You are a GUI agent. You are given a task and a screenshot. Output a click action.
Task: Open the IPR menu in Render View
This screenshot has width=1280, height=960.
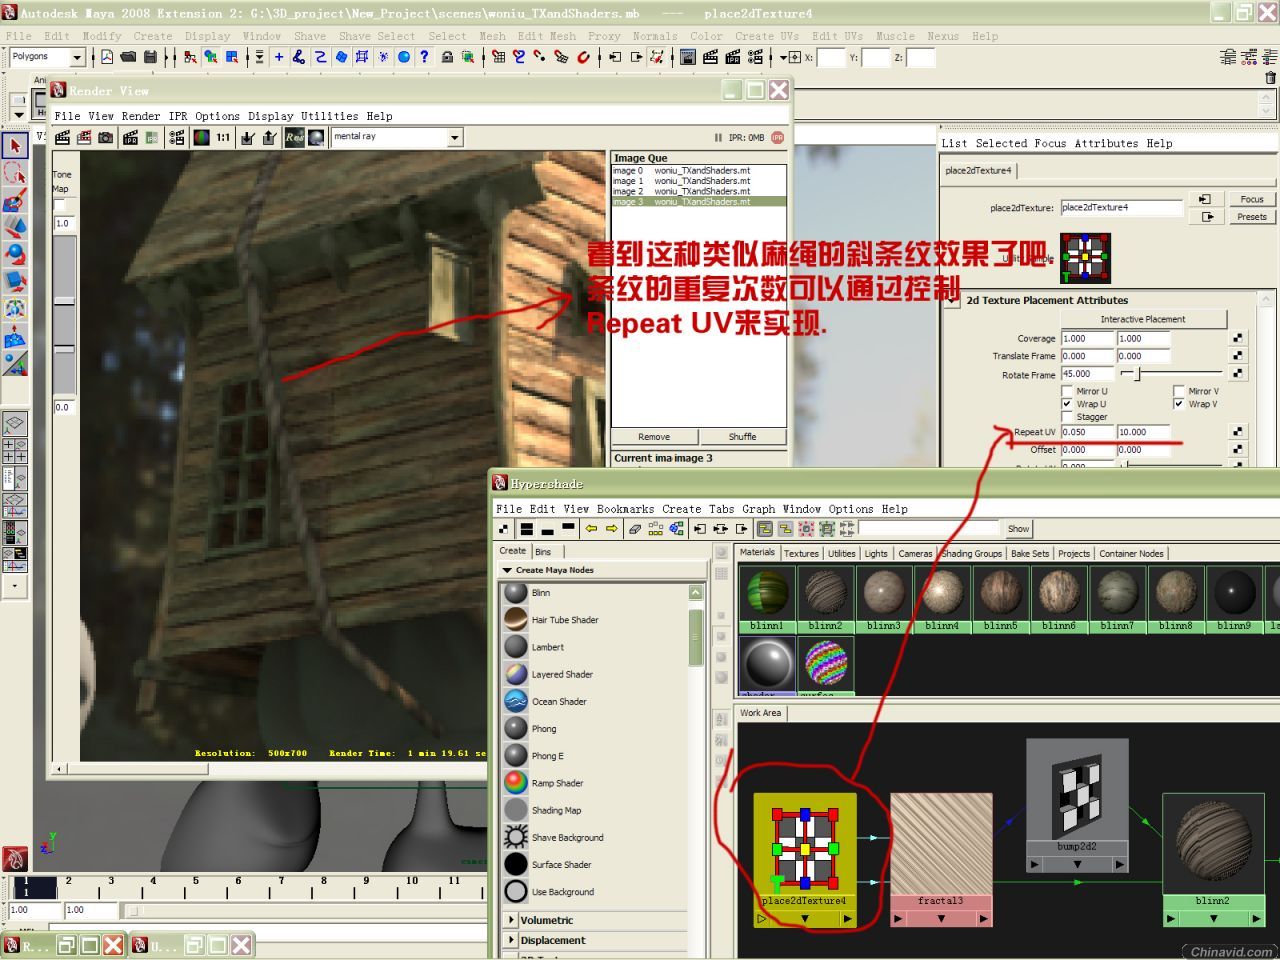point(178,116)
